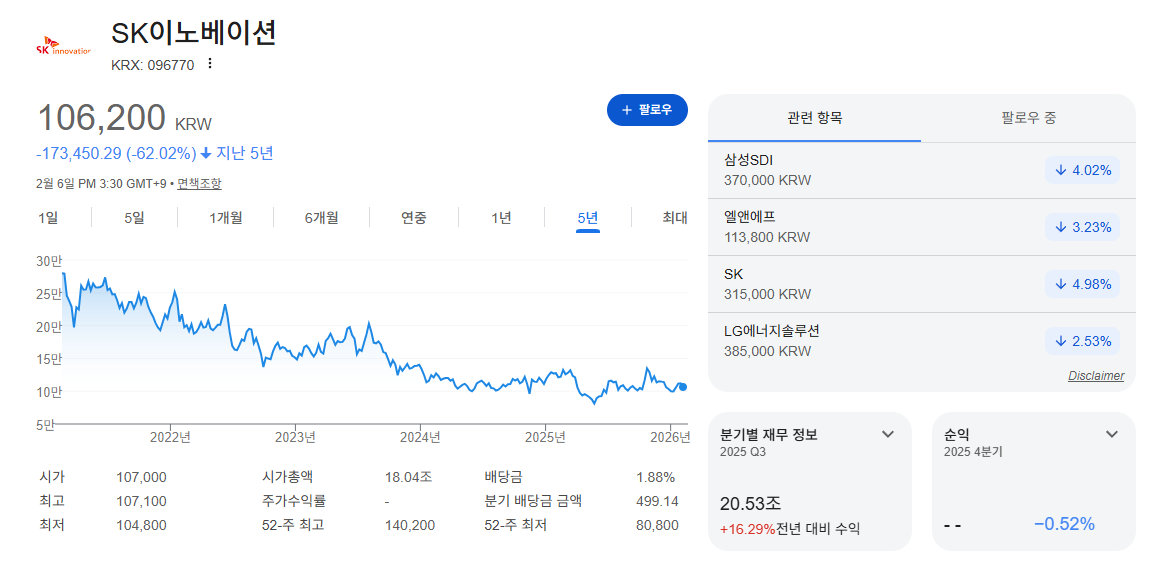
Task: Click the 4.02% down change badge
Action: (1082, 170)
